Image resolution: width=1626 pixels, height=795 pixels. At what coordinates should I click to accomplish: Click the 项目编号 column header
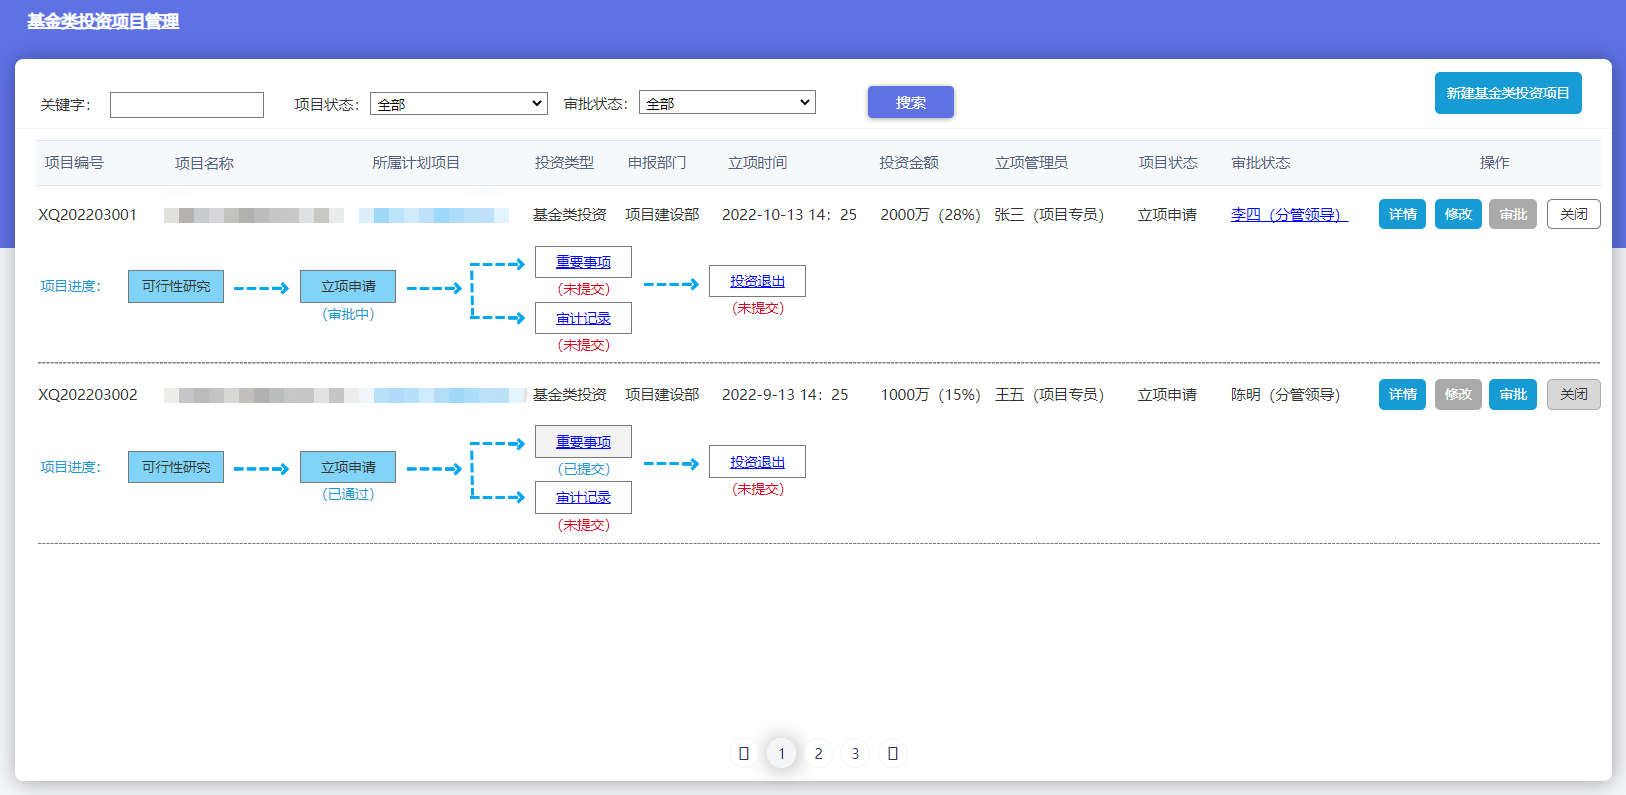pyautogui.click(x=74, y=162)
